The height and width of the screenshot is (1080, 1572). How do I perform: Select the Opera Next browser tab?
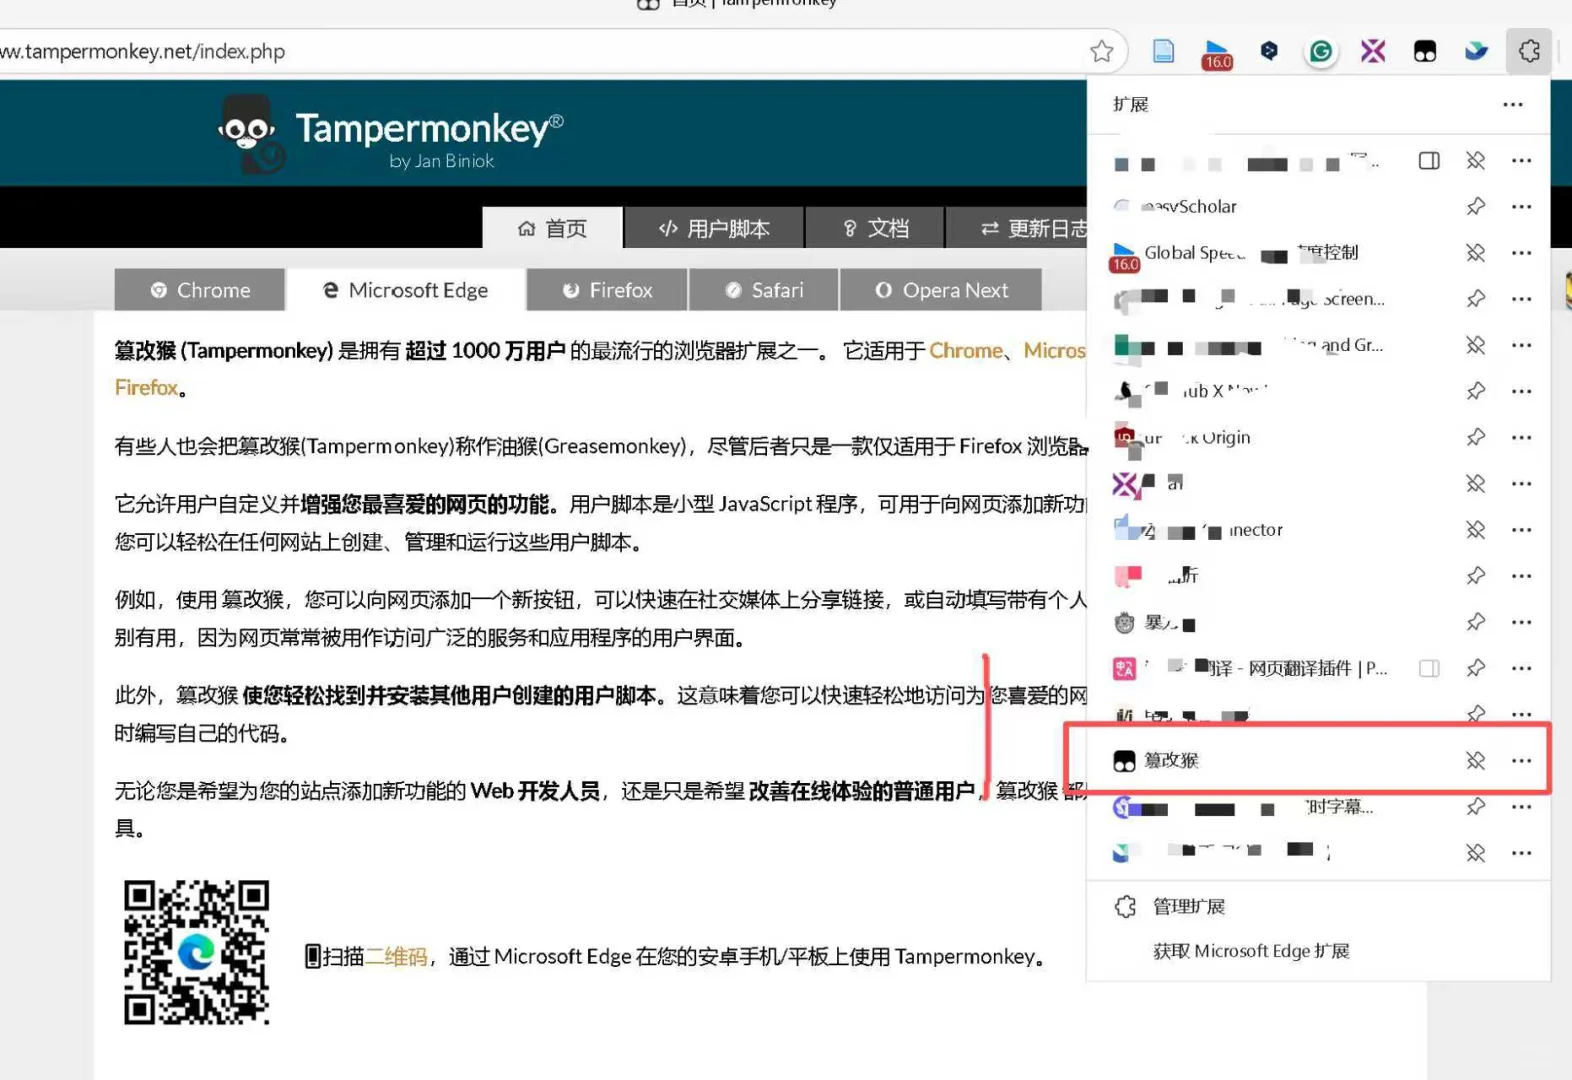(x=941, y=290)
